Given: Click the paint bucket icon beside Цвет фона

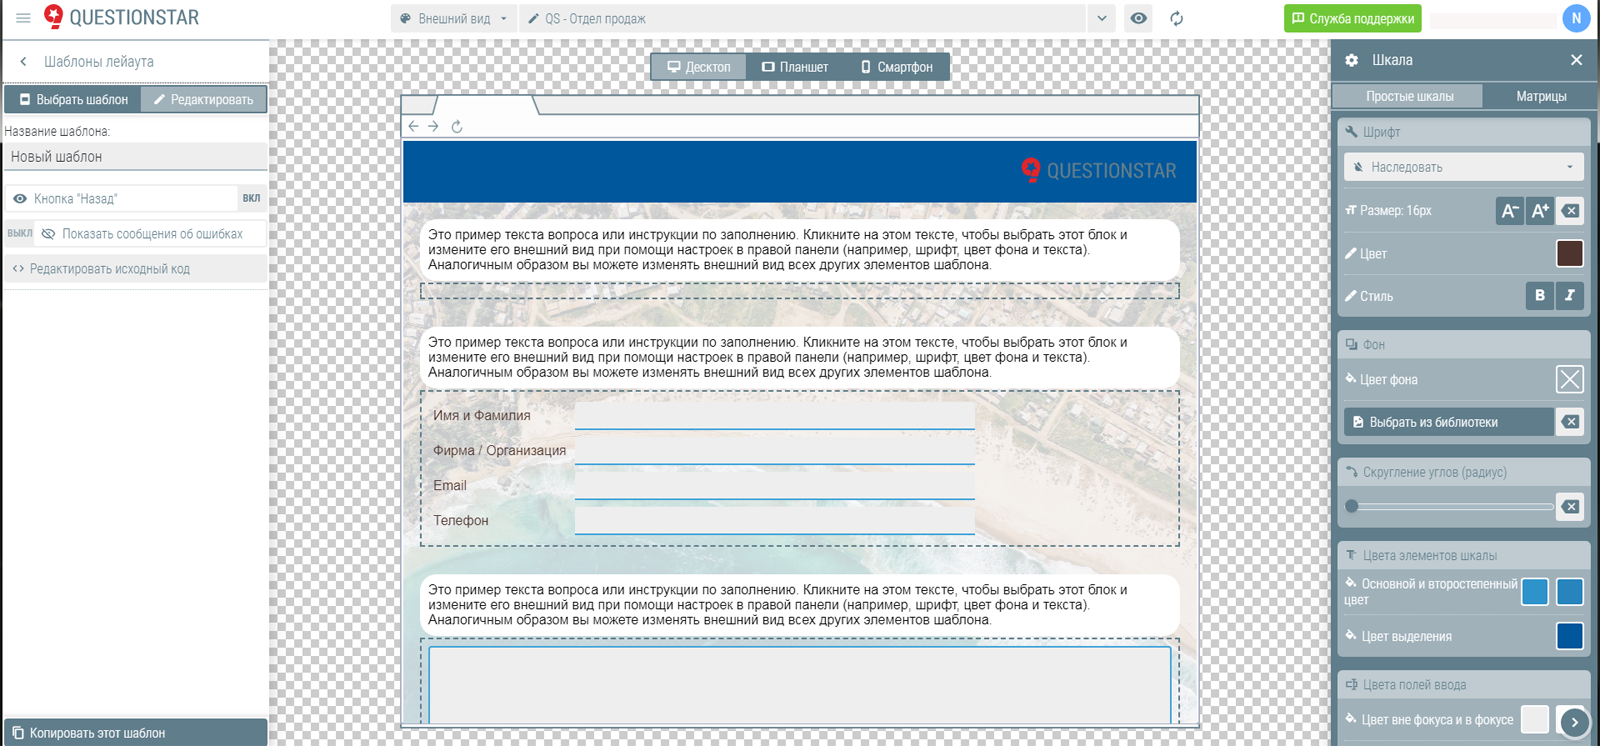Looking at the screenshot, I should (x=1351, y=379).
